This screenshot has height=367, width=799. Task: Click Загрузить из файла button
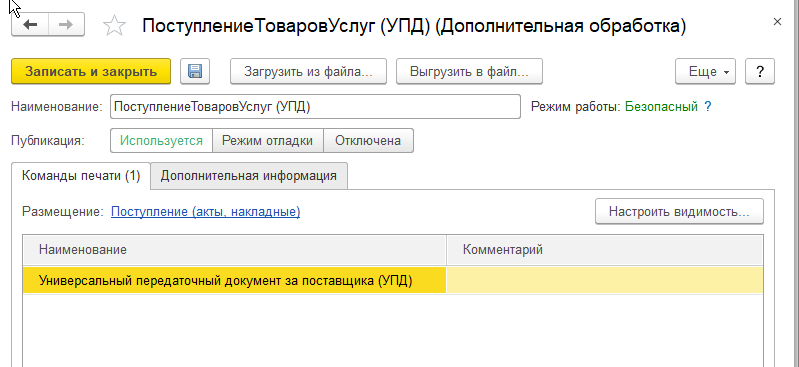point(308,71)
